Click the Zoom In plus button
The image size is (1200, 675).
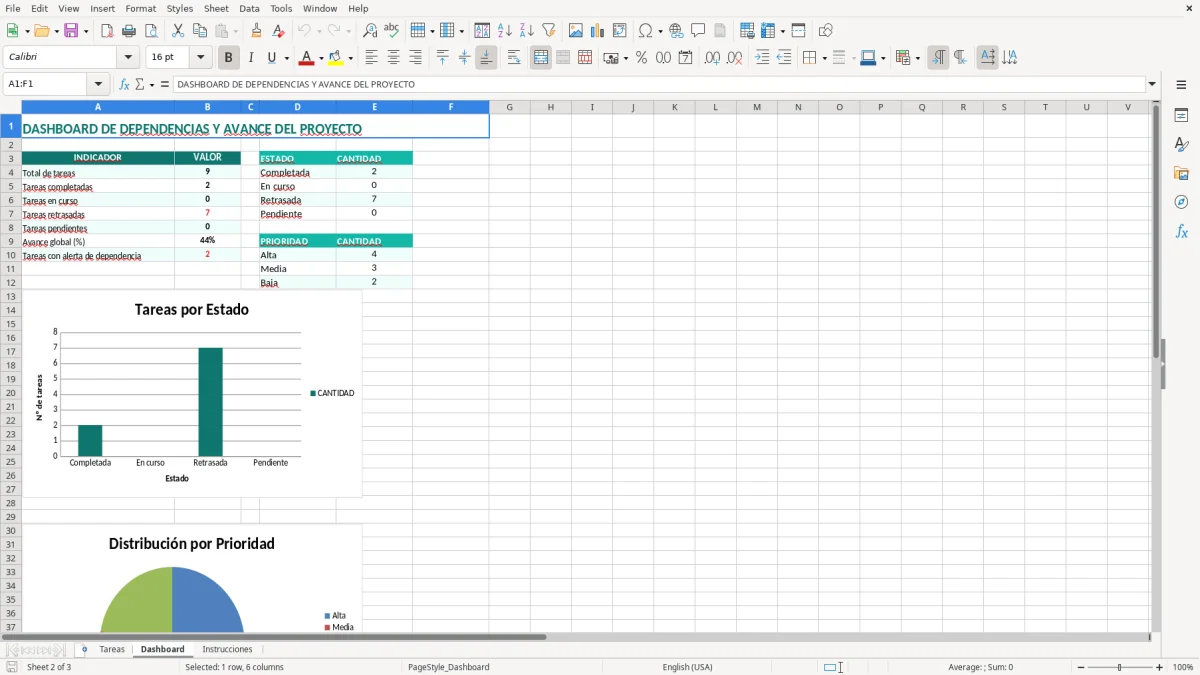[1160, 667]
